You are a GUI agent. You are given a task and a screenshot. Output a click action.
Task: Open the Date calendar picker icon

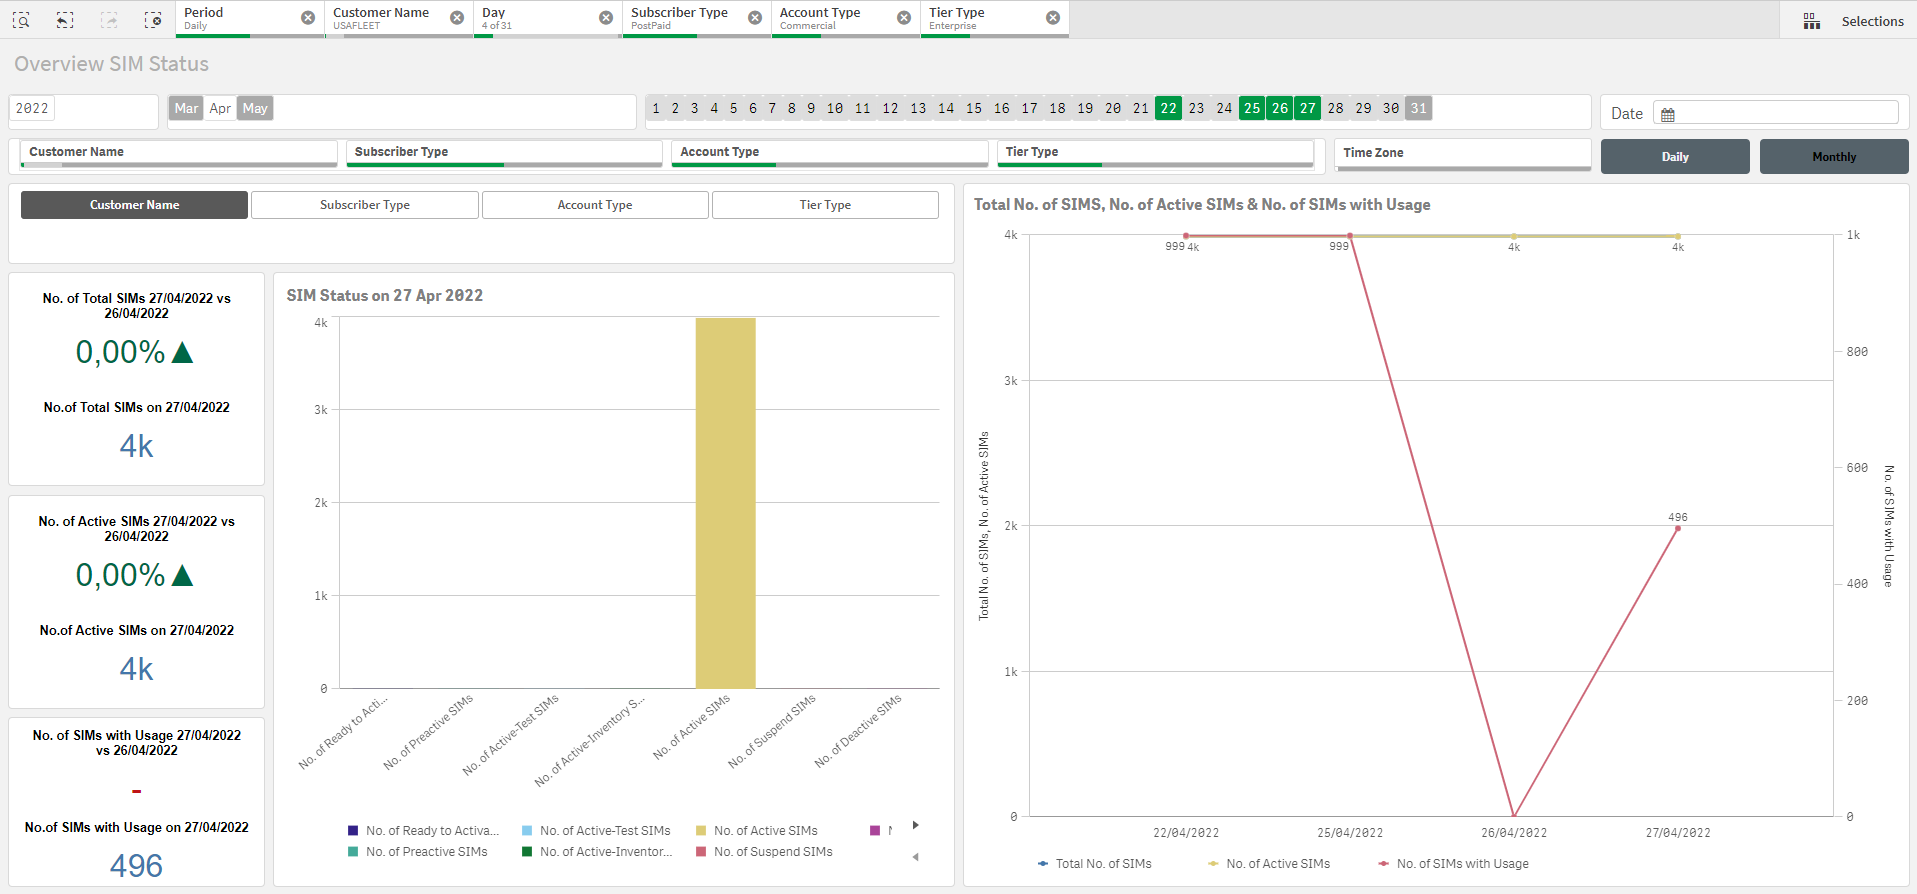(1668, 115)
